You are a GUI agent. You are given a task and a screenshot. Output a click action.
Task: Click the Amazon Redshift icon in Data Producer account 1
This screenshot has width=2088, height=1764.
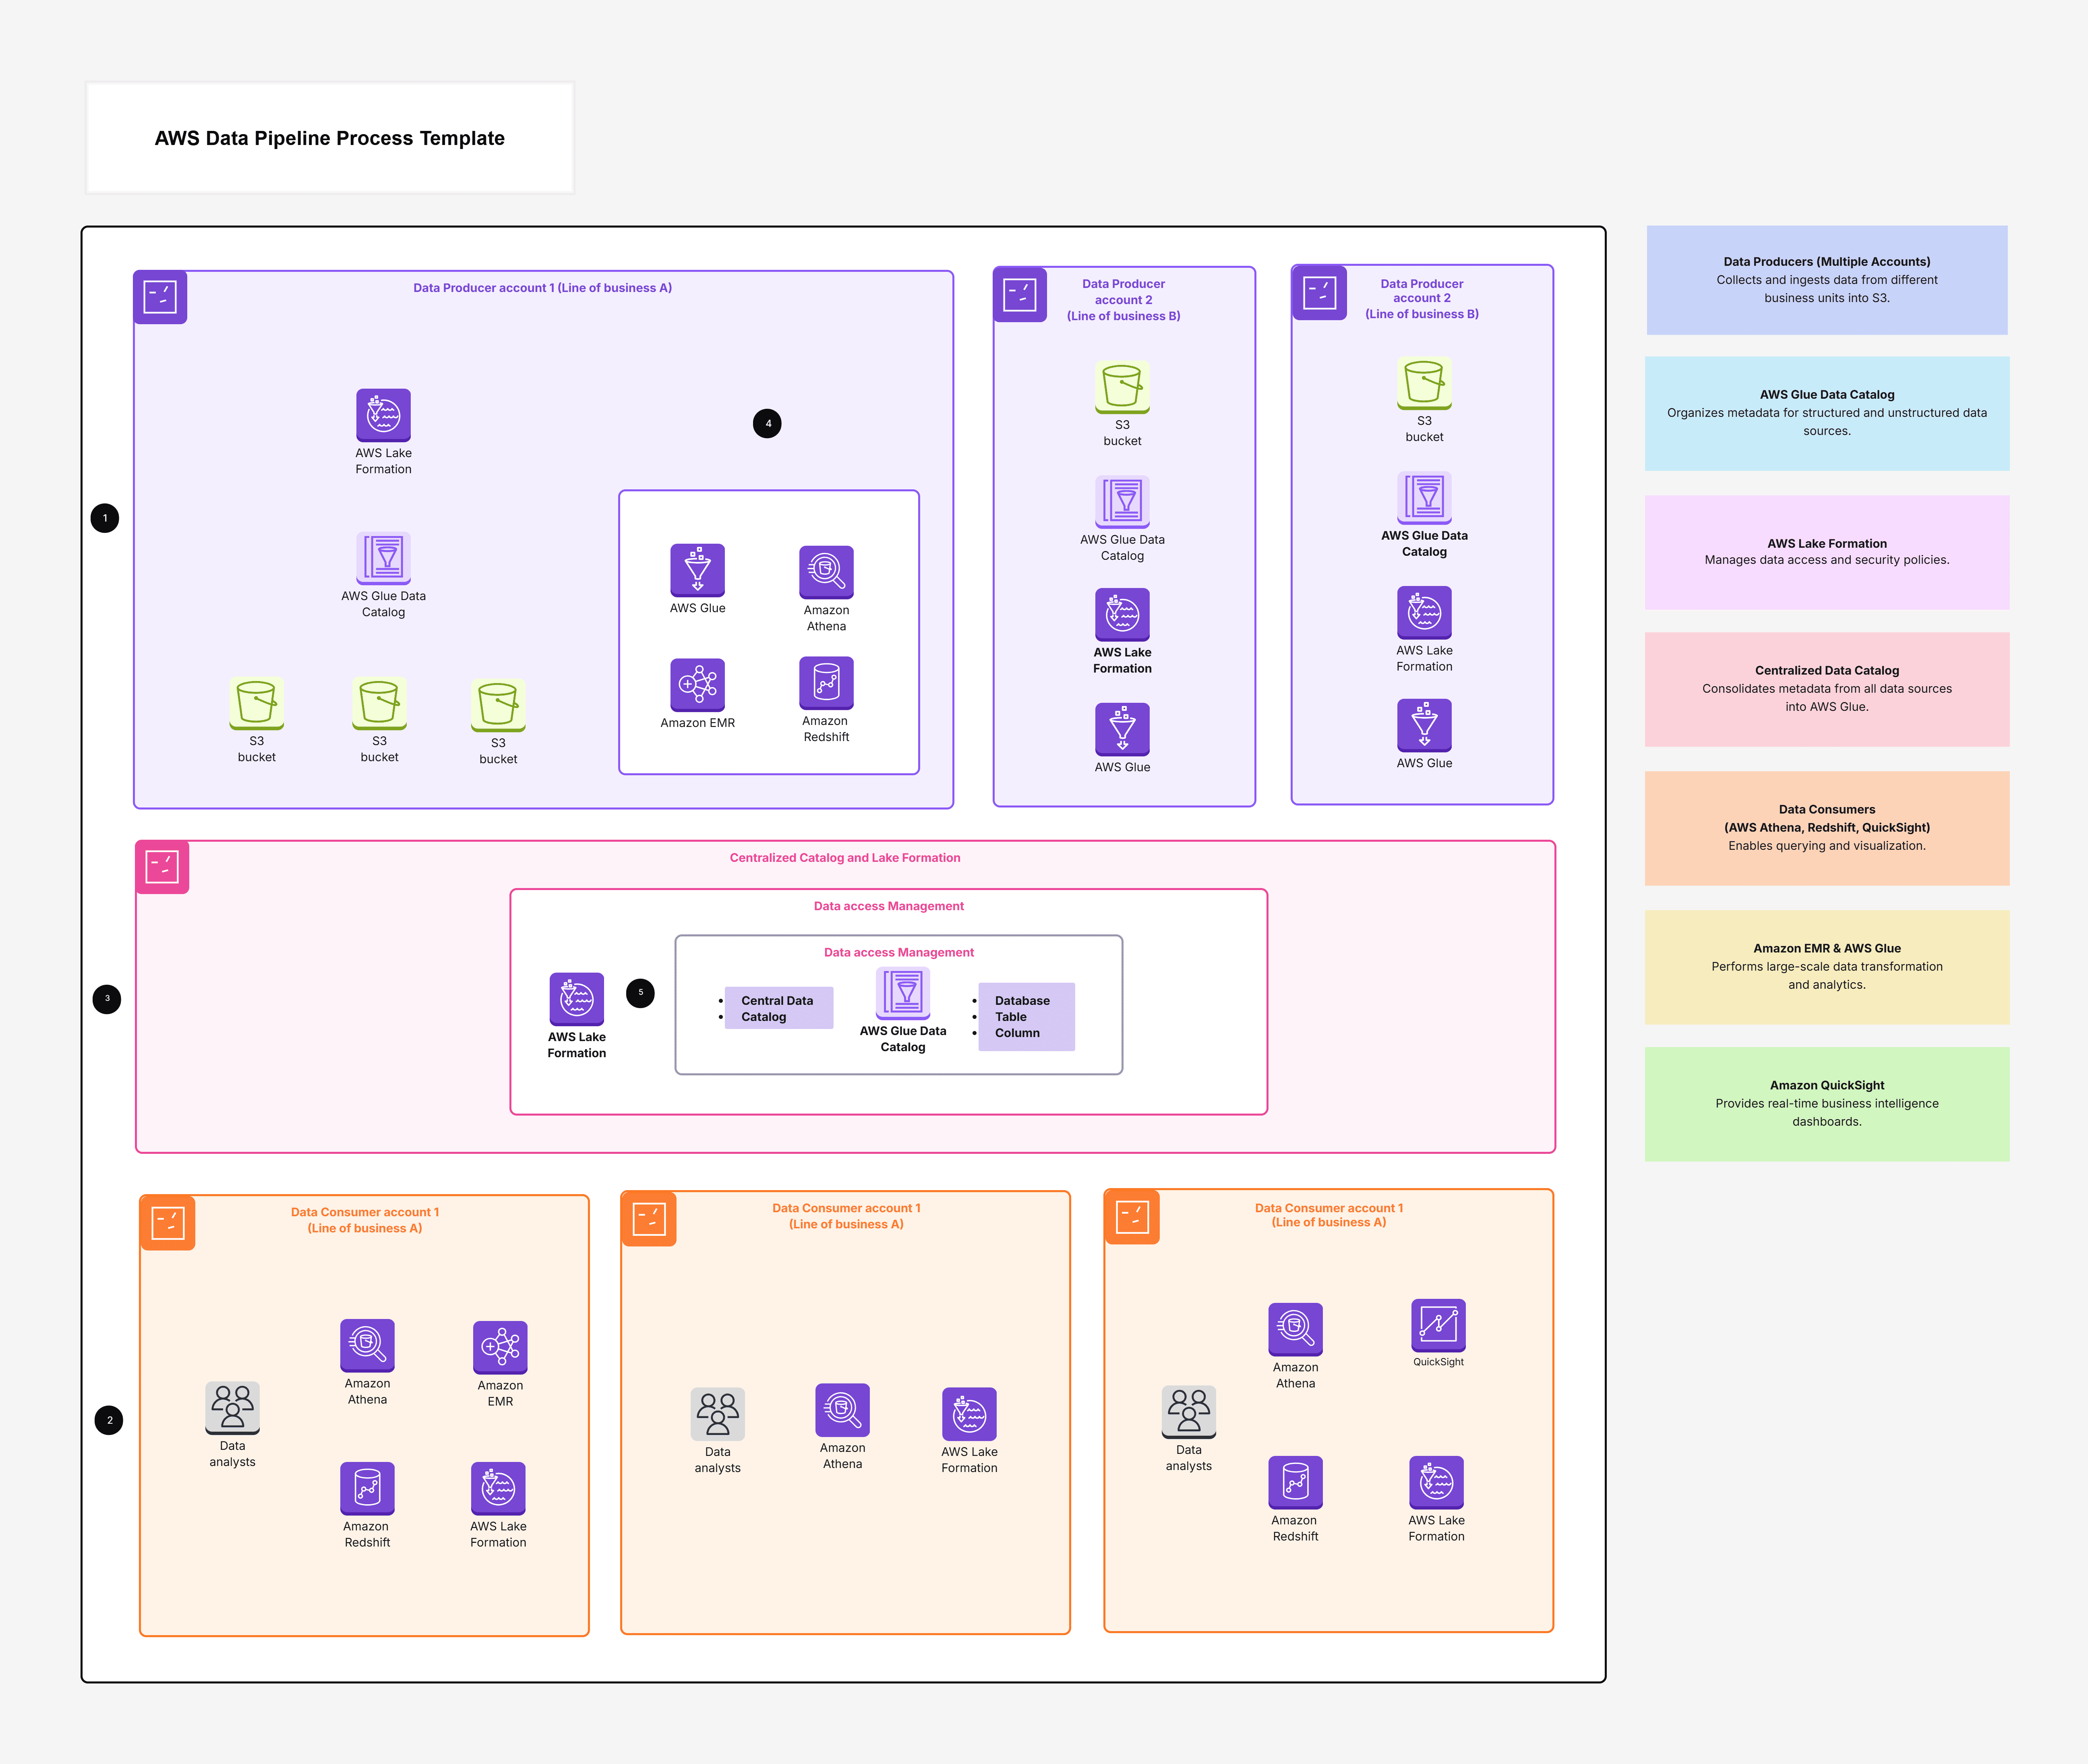[826, 683]
